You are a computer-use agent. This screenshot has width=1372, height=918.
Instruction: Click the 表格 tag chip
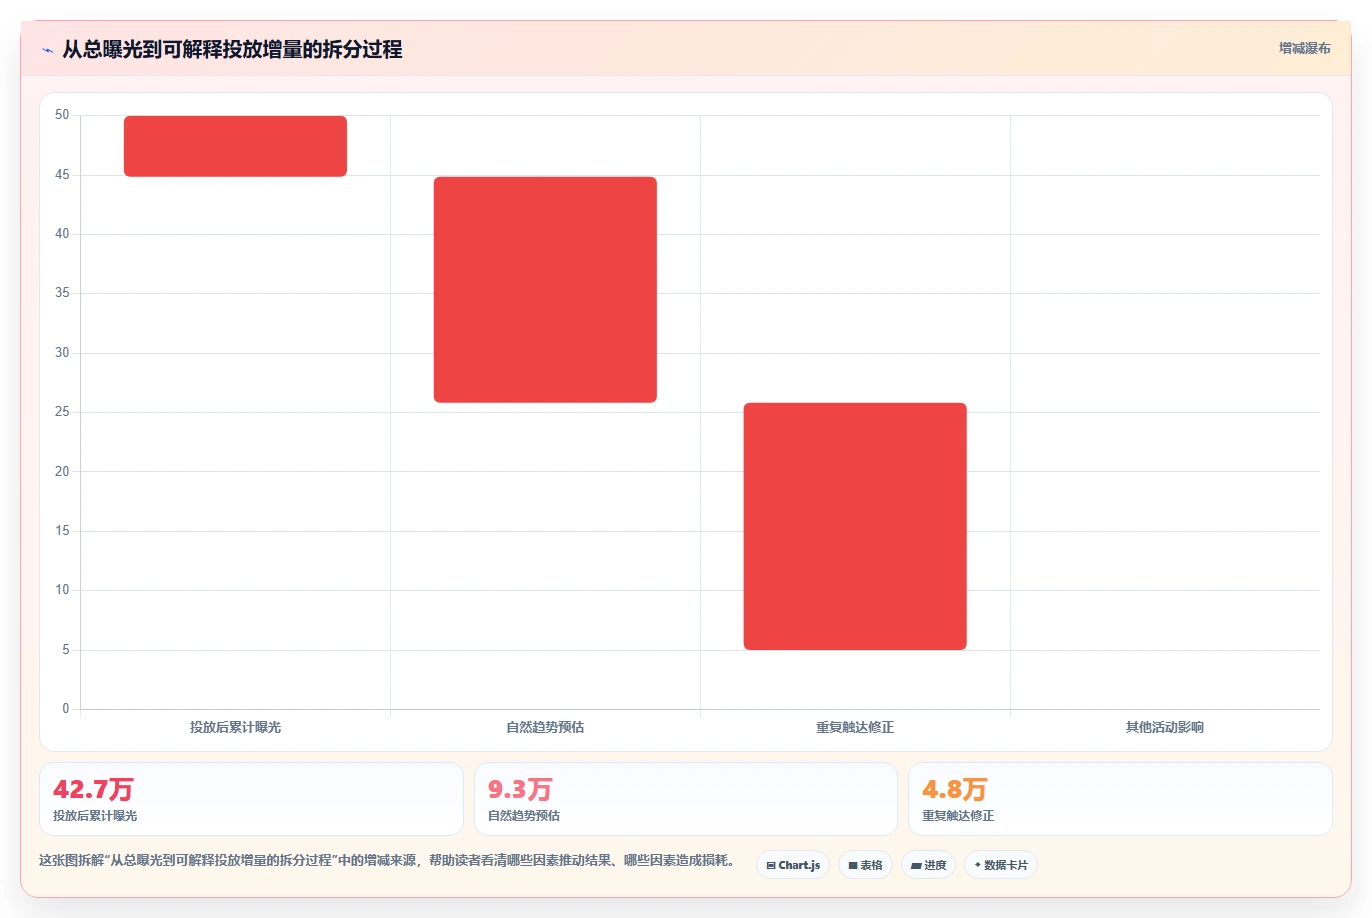[x=865, y=865]
